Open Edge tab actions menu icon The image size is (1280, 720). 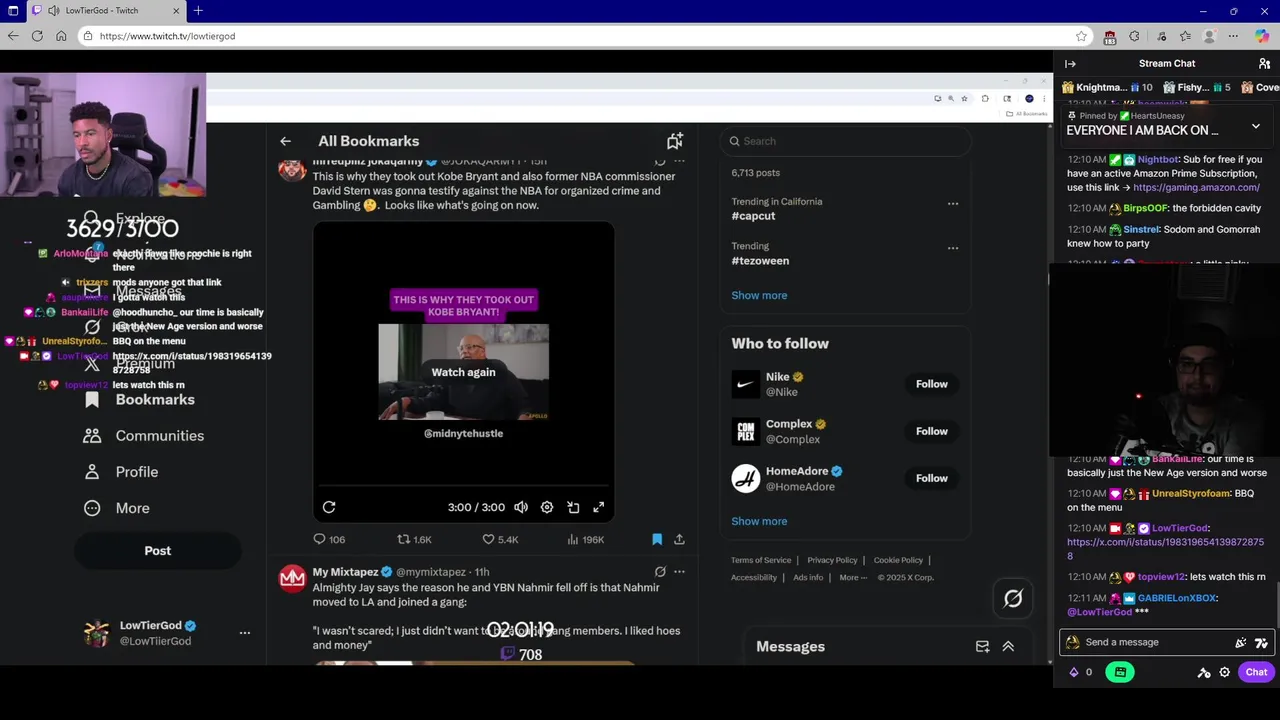click(x=13, y=11)
